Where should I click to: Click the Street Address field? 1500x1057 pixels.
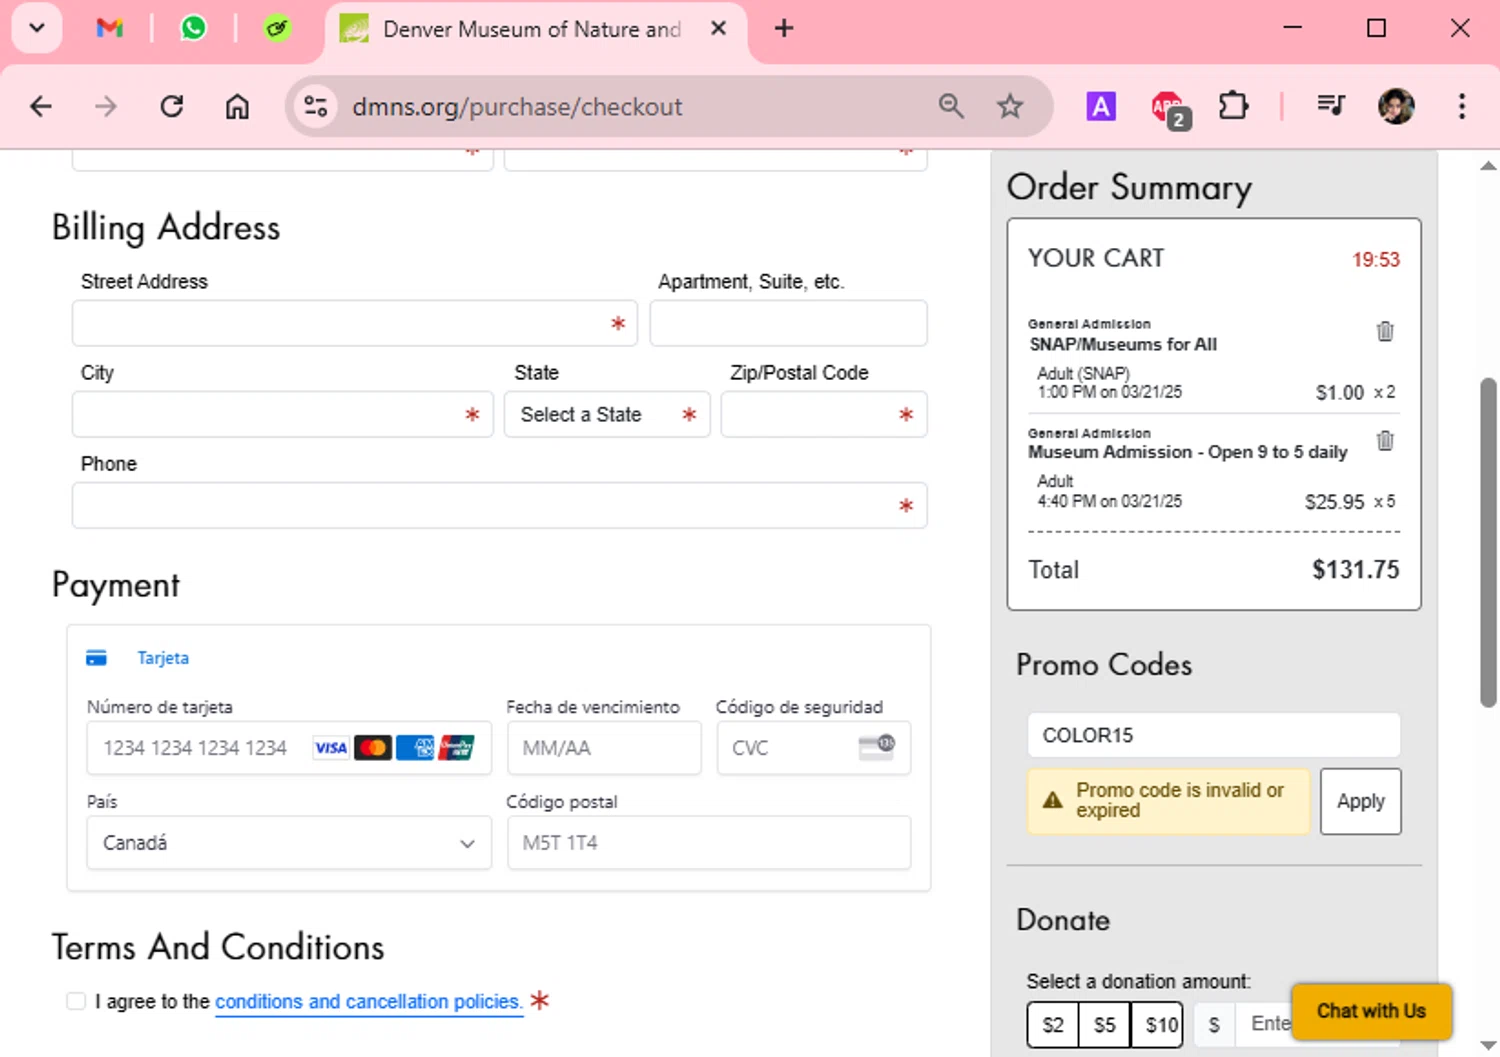355,323
